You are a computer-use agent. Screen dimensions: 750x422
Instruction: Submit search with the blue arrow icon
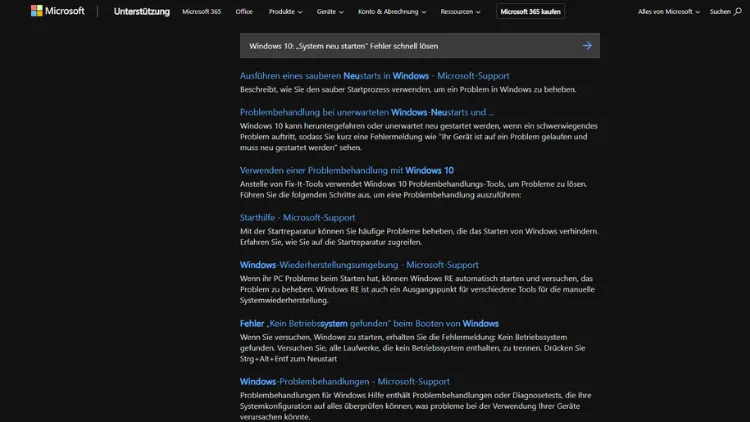pos(587,45)
